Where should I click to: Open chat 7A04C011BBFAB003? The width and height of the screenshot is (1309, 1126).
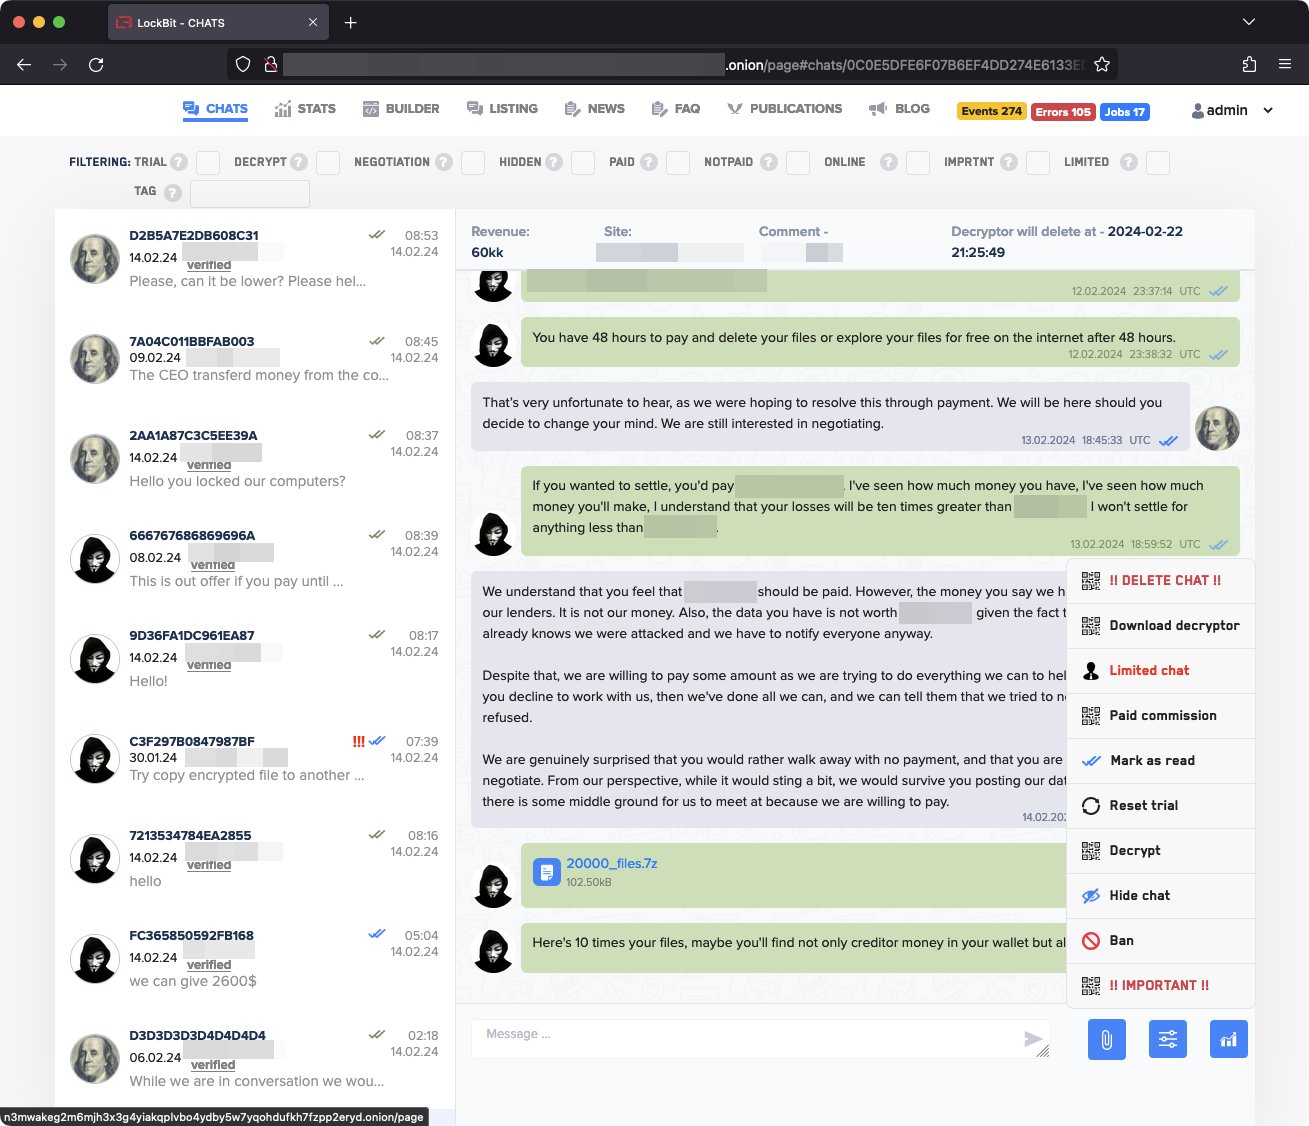point(255,358)
